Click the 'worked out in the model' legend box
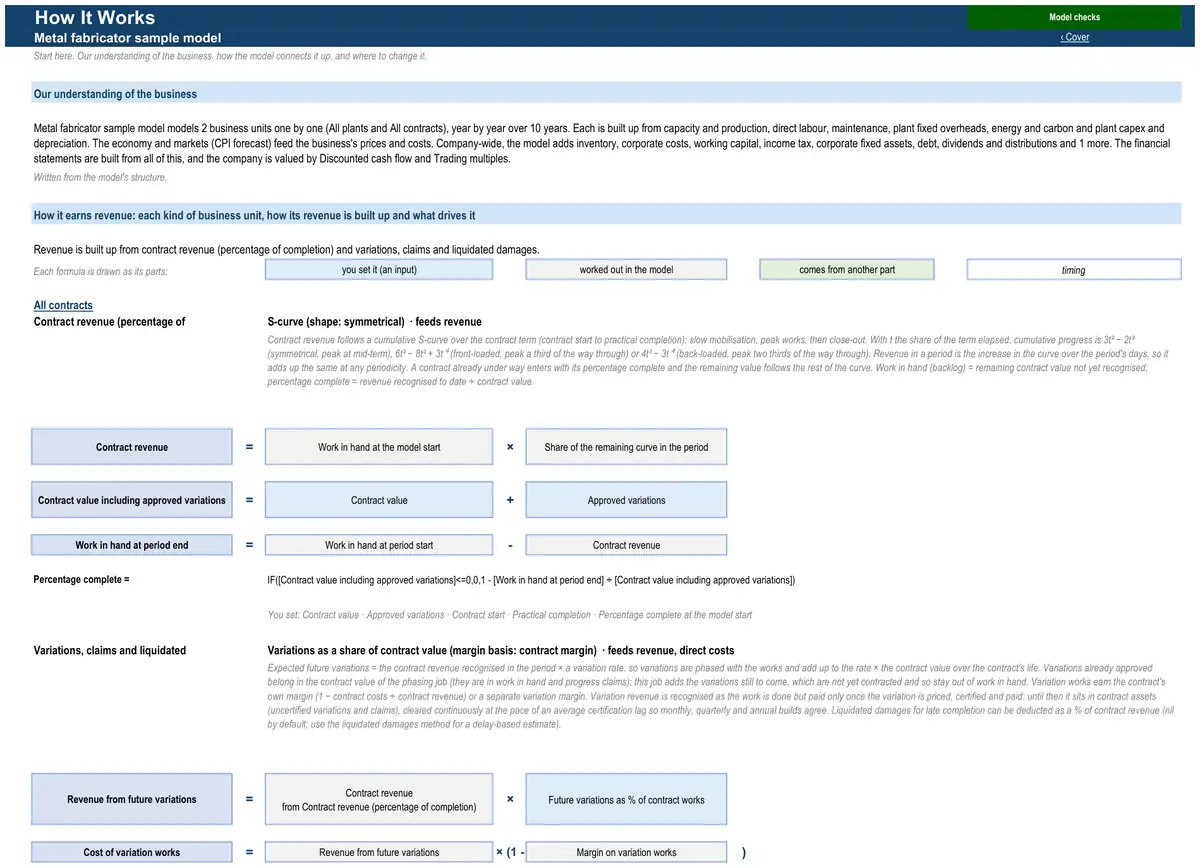Screen dimensions: 1200x868 pyautogui.click(x=626, y=270)
